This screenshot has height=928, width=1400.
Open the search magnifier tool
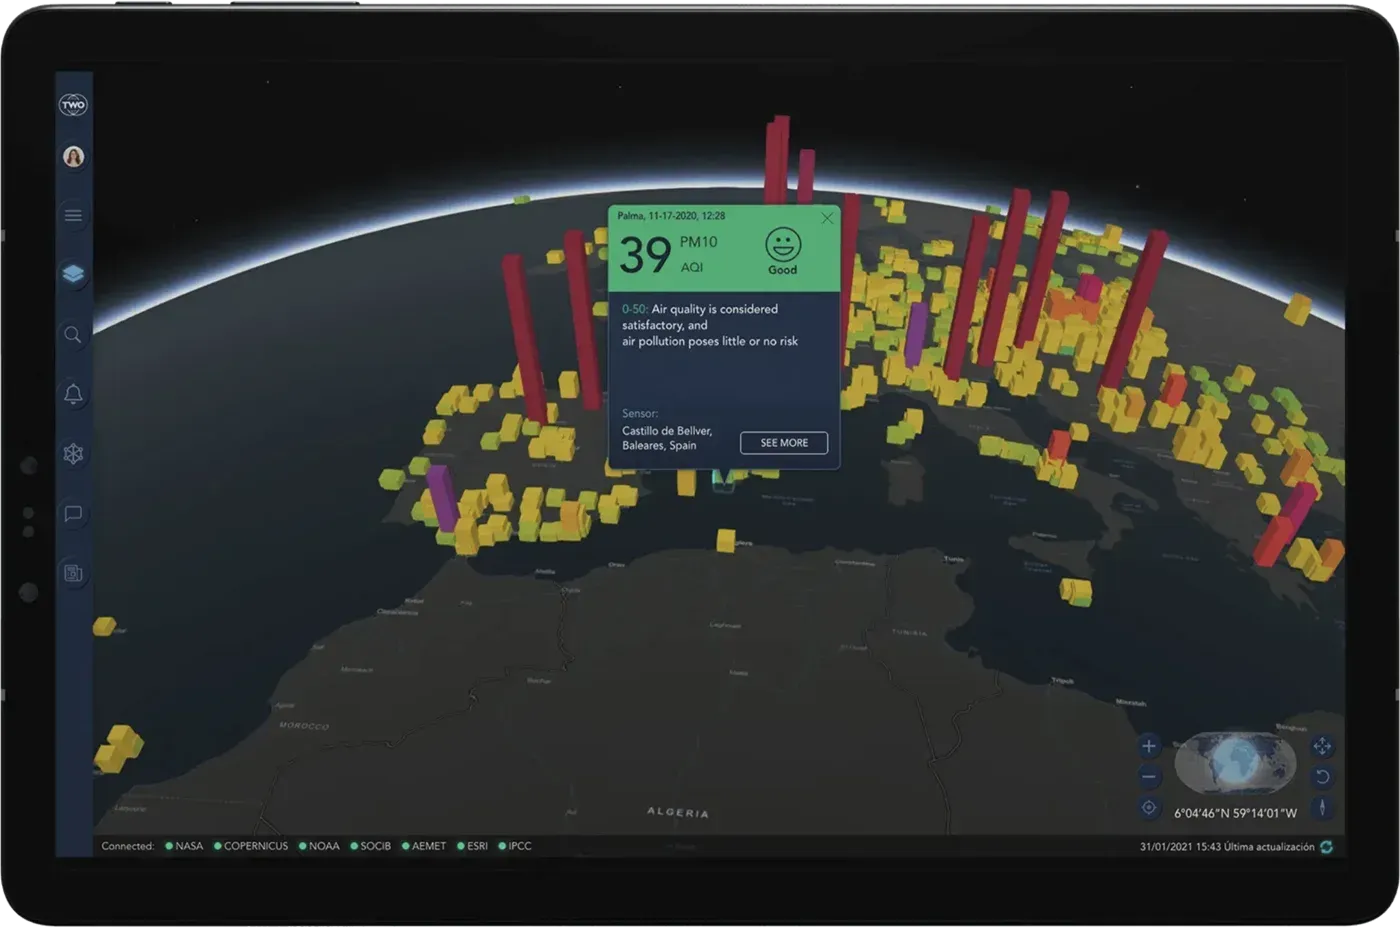pos(73,335)
